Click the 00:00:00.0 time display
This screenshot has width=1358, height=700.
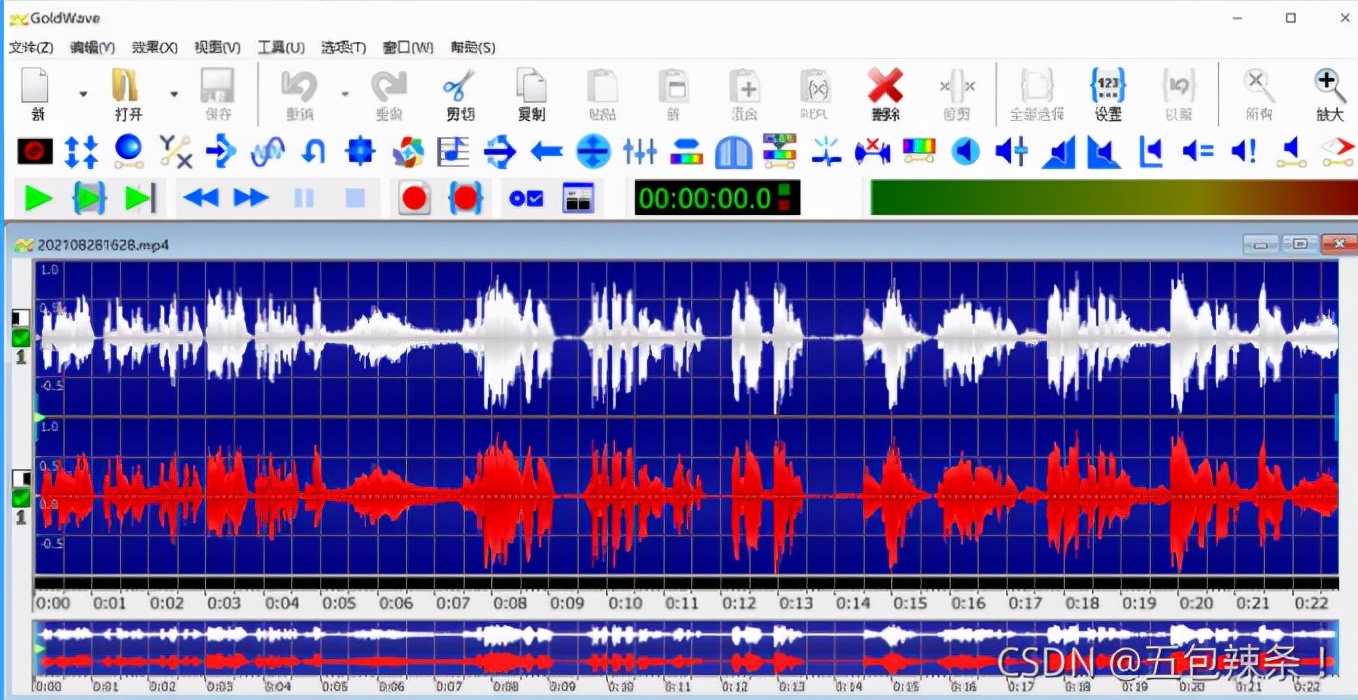pyautogui.click(x=717, y=198)
